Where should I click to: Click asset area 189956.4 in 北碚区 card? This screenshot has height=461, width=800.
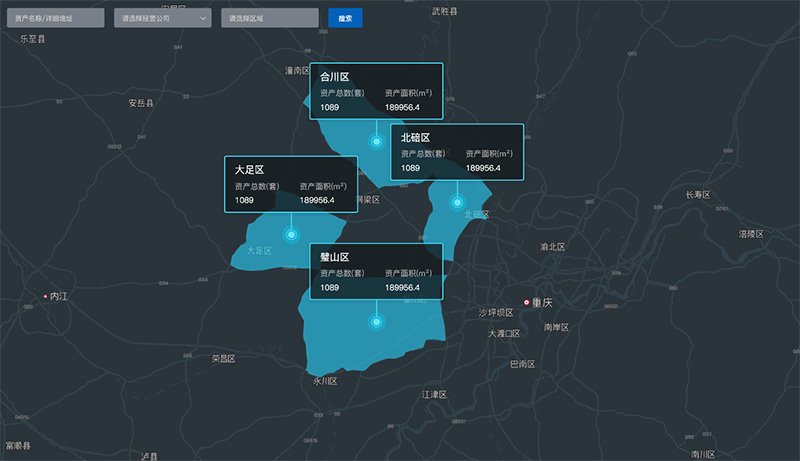(483, 168)
